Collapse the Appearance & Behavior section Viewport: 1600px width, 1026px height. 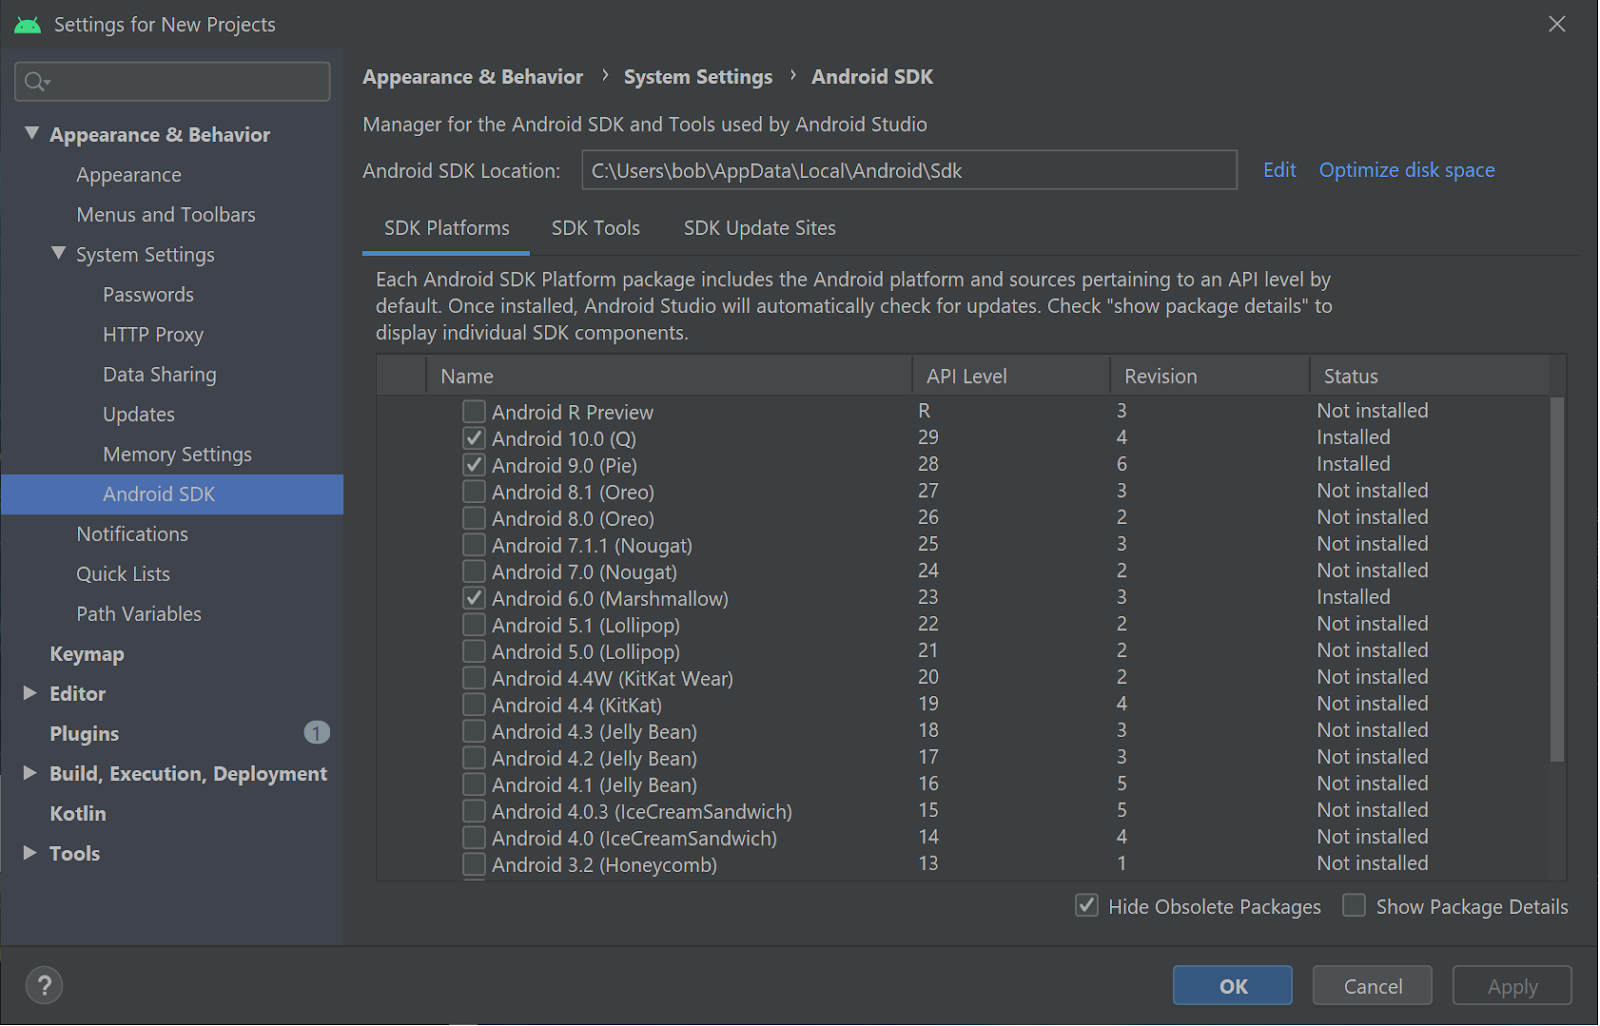pos(32,133)
